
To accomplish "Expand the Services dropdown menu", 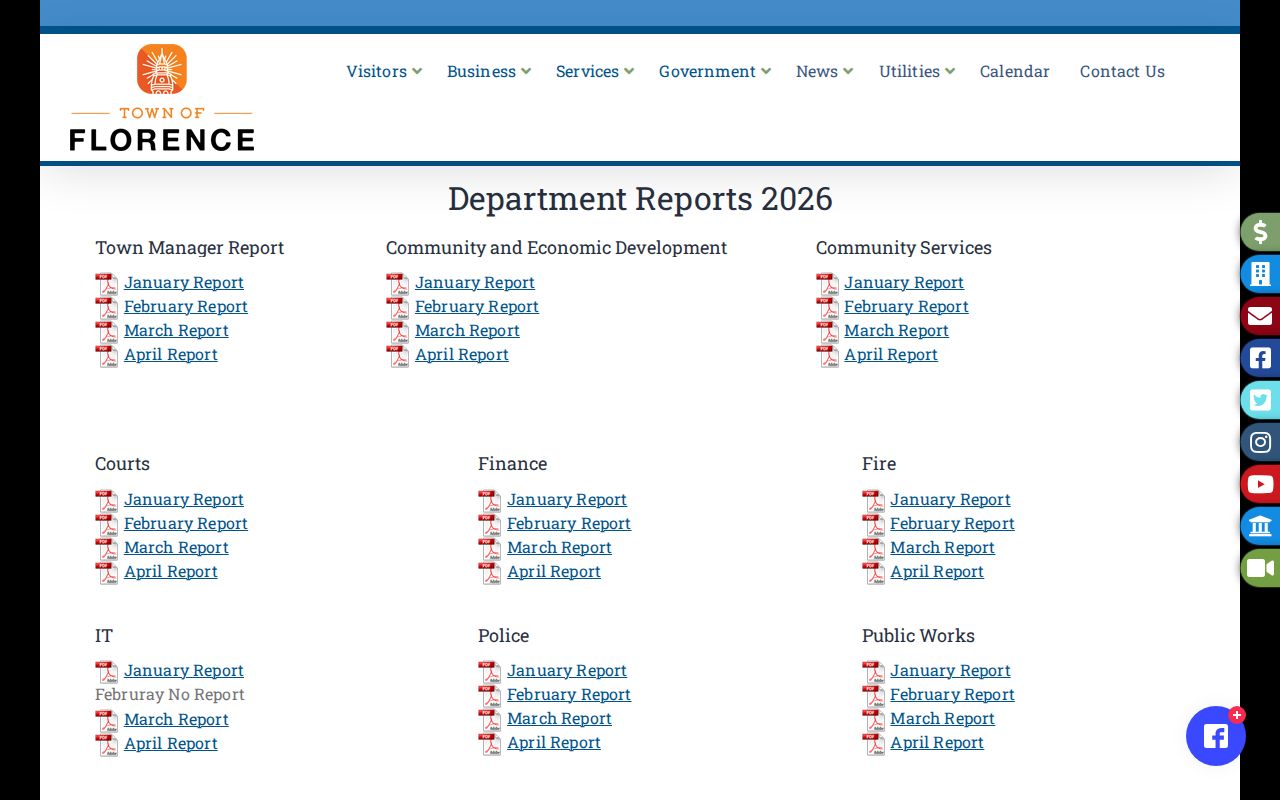I will click(595, 71).
